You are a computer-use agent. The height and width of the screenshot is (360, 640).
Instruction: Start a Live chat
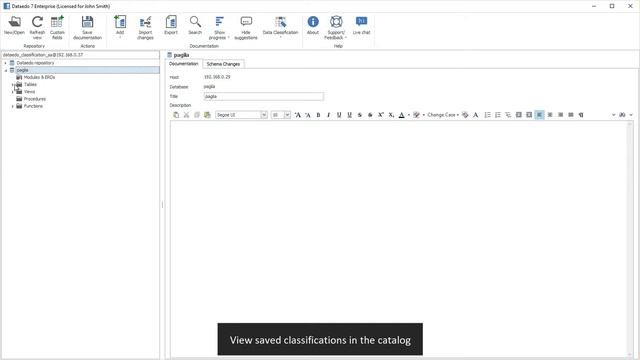[362, 25]
